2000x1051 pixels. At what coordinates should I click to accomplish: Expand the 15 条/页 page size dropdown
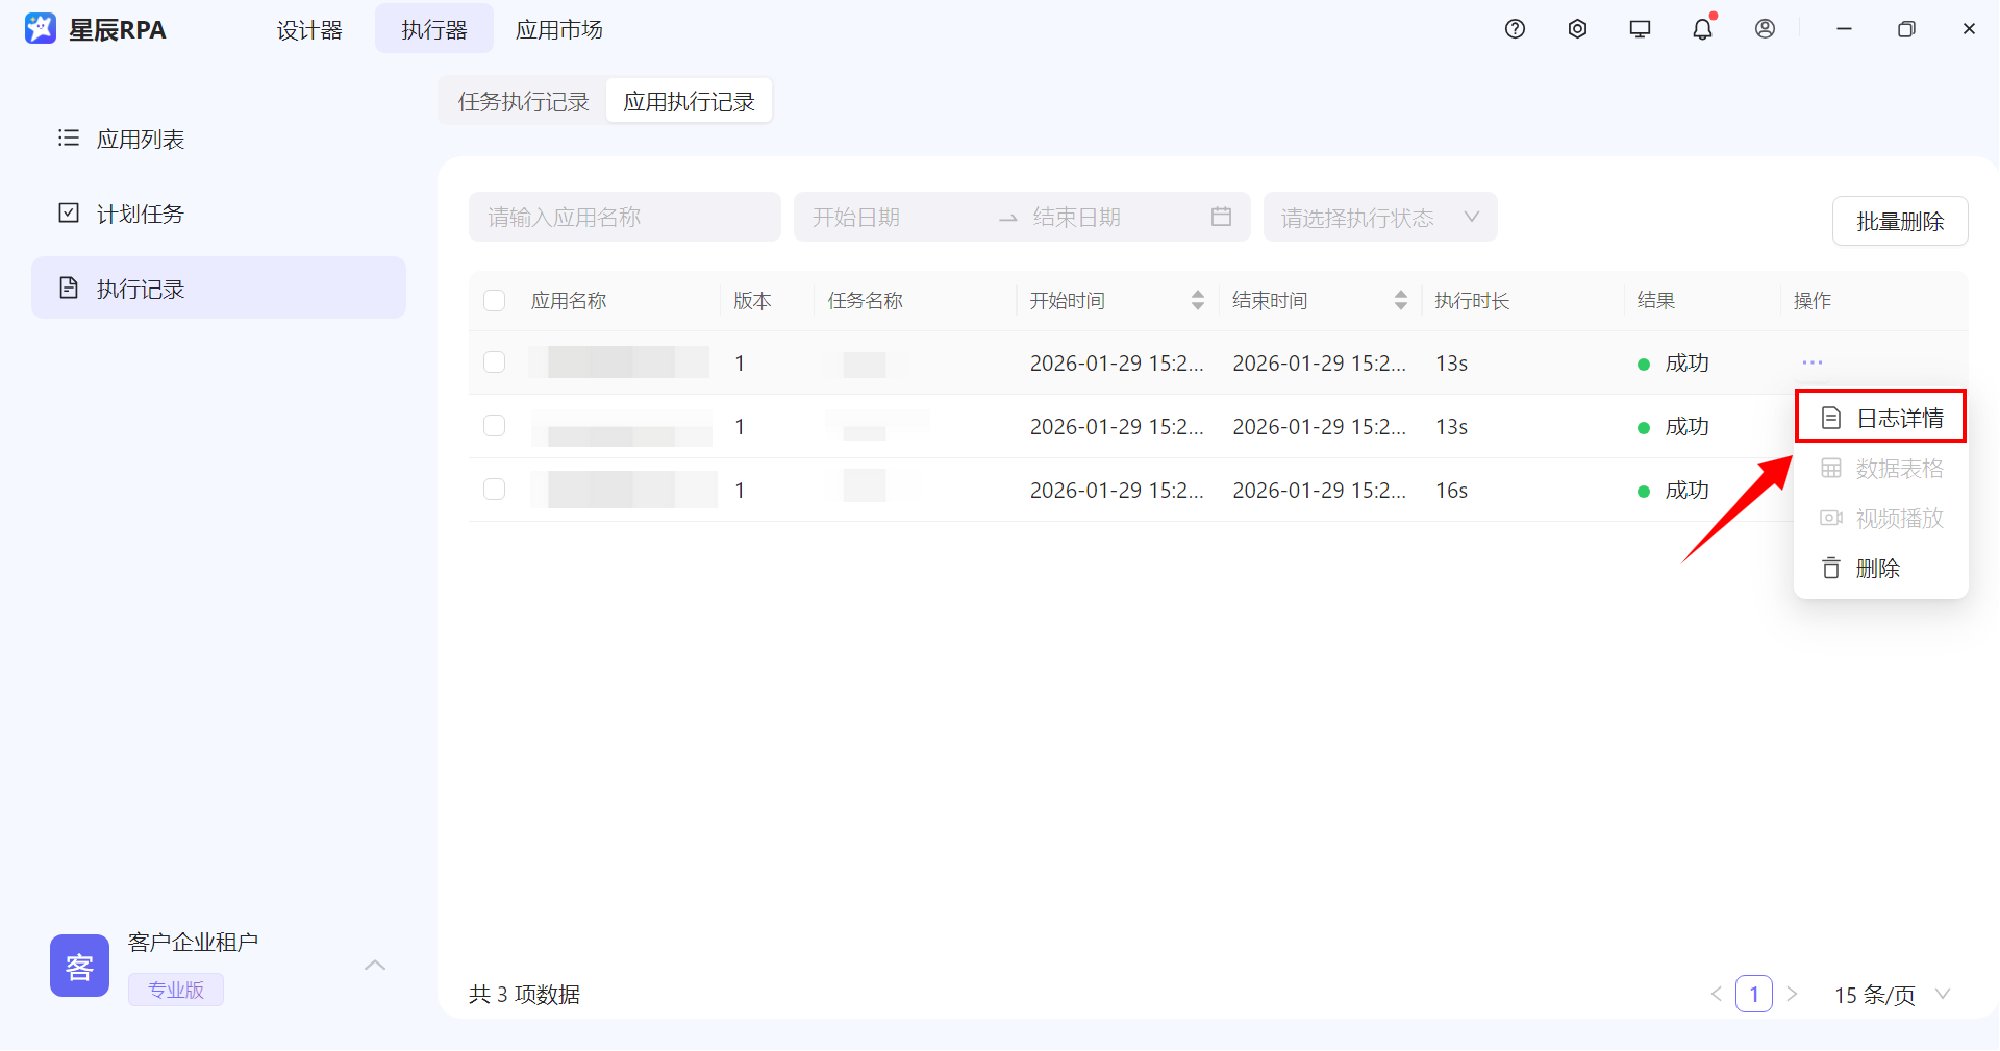[1892, 994]
